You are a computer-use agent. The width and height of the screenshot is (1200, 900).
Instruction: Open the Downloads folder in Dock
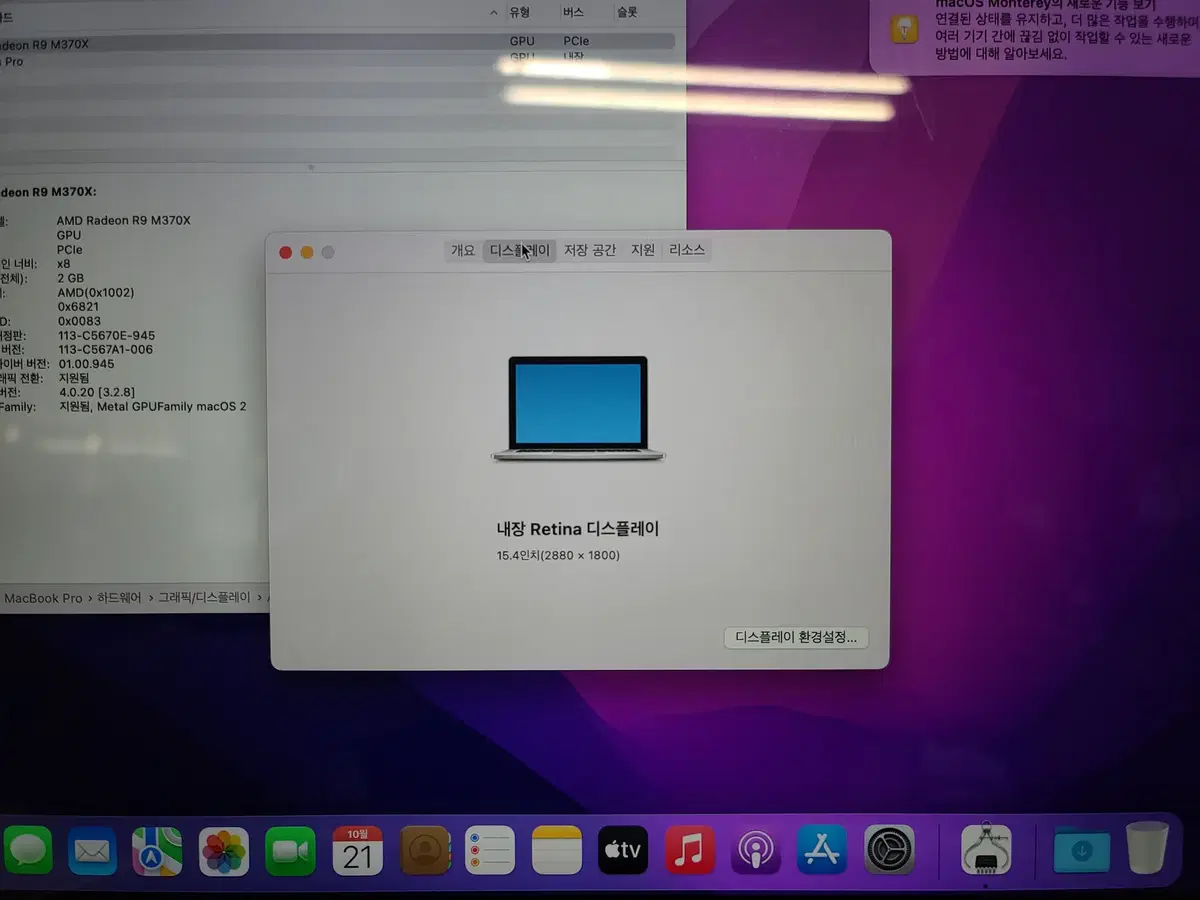1081,851
